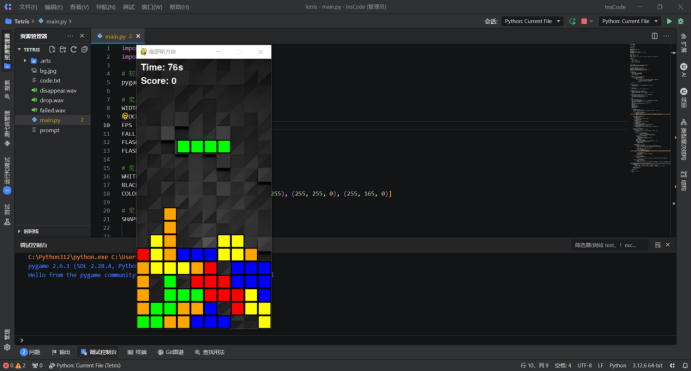Viewport: 692px width, 371px height.
Task: Collapse the TETRIS root tree
Action: tap(19, 49)
